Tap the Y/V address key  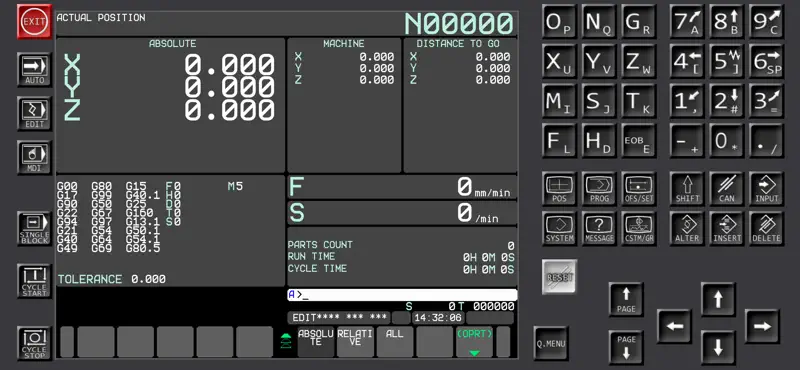[x=599, y=61]
